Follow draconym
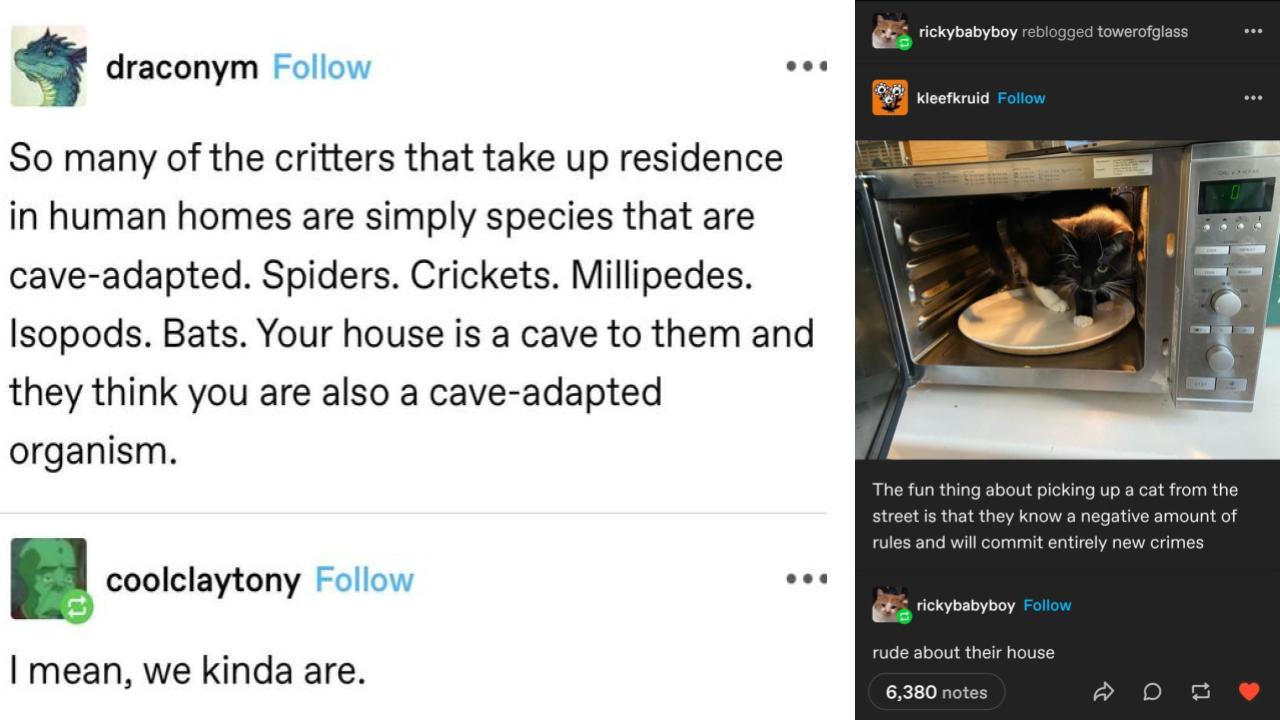Image resolution: width=1280 pixels, height=720 pixels. (x=321, y=67)
